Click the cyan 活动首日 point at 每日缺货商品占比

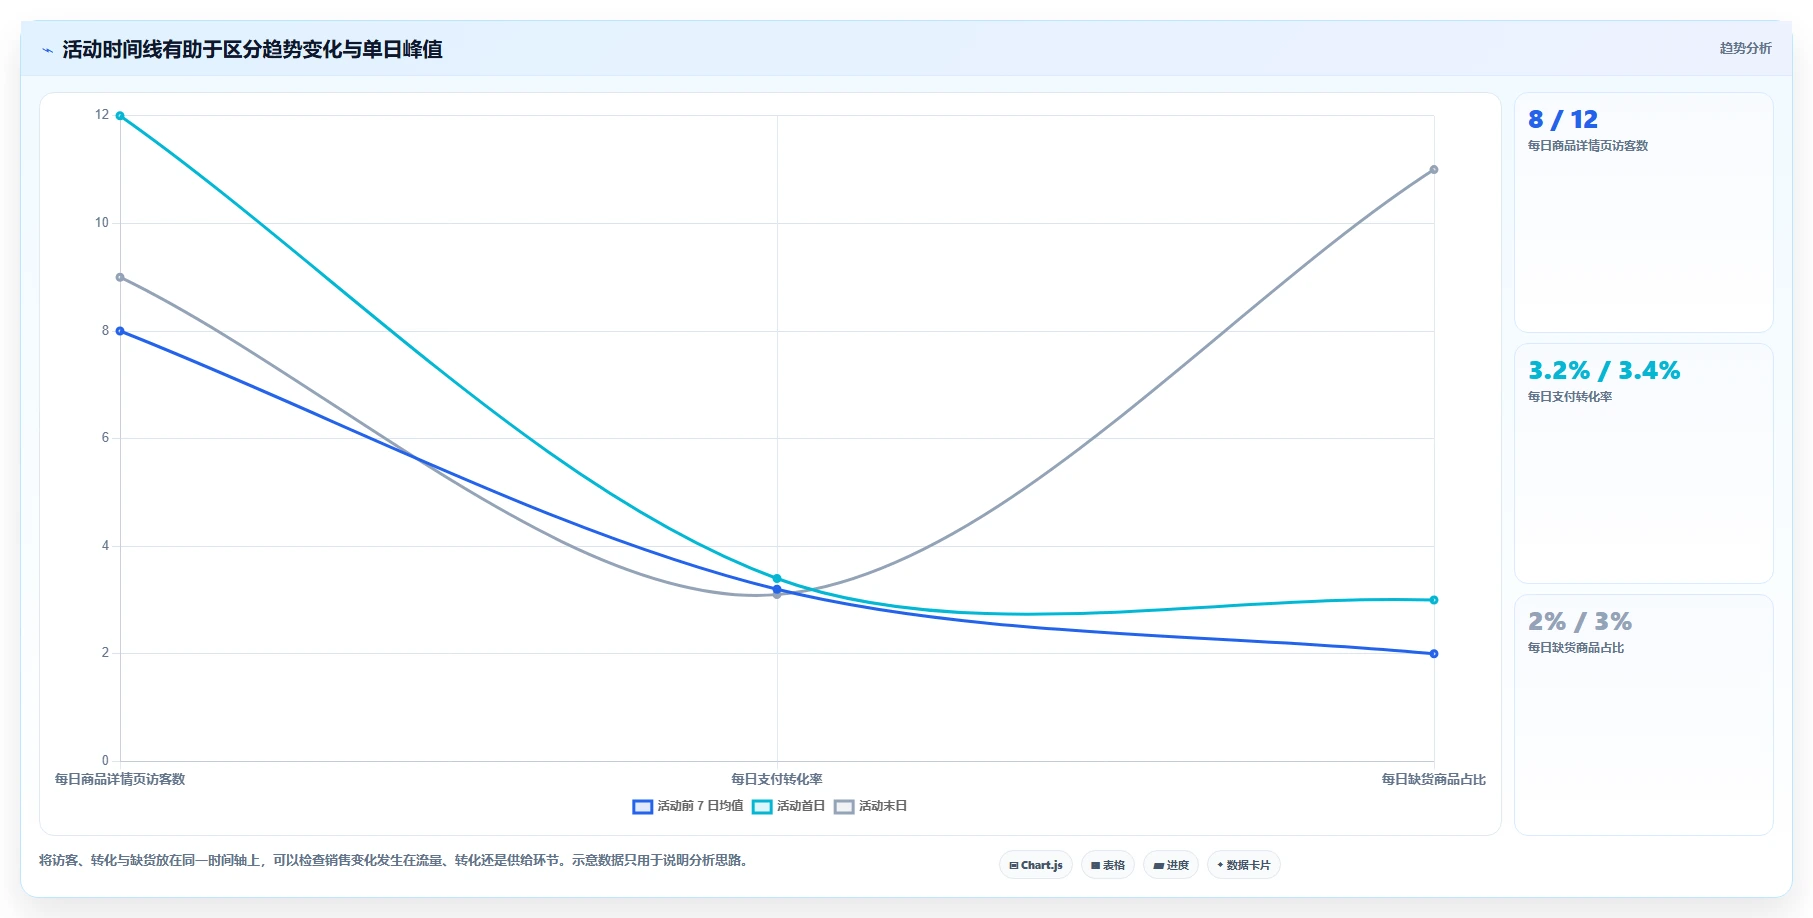tap(1434, 600)
